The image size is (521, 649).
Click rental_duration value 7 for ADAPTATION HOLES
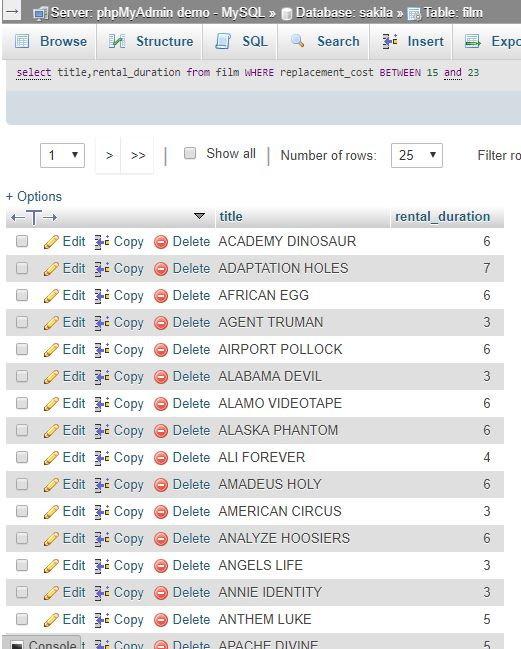(487, 268)
